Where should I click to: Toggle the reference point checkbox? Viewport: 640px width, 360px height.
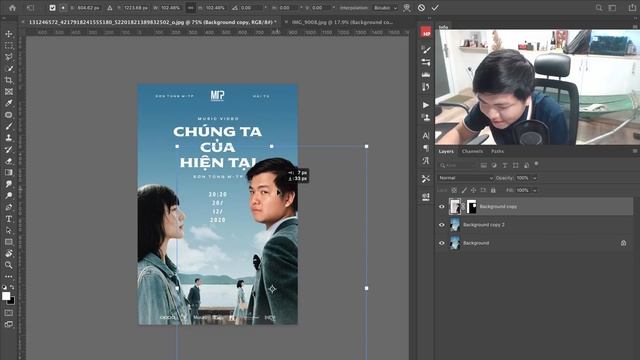pos(52,8)
